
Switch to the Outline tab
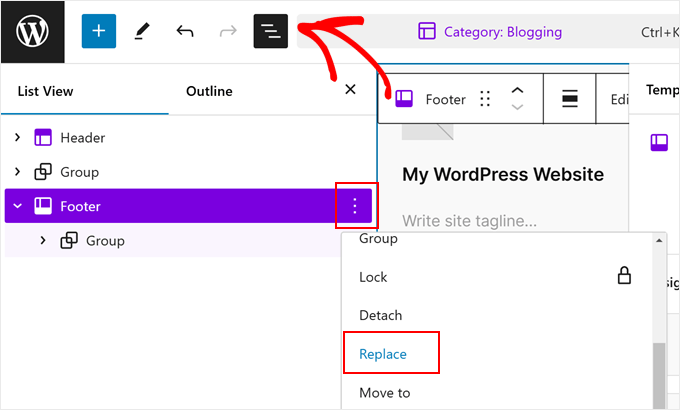click(x=209, y=91)
